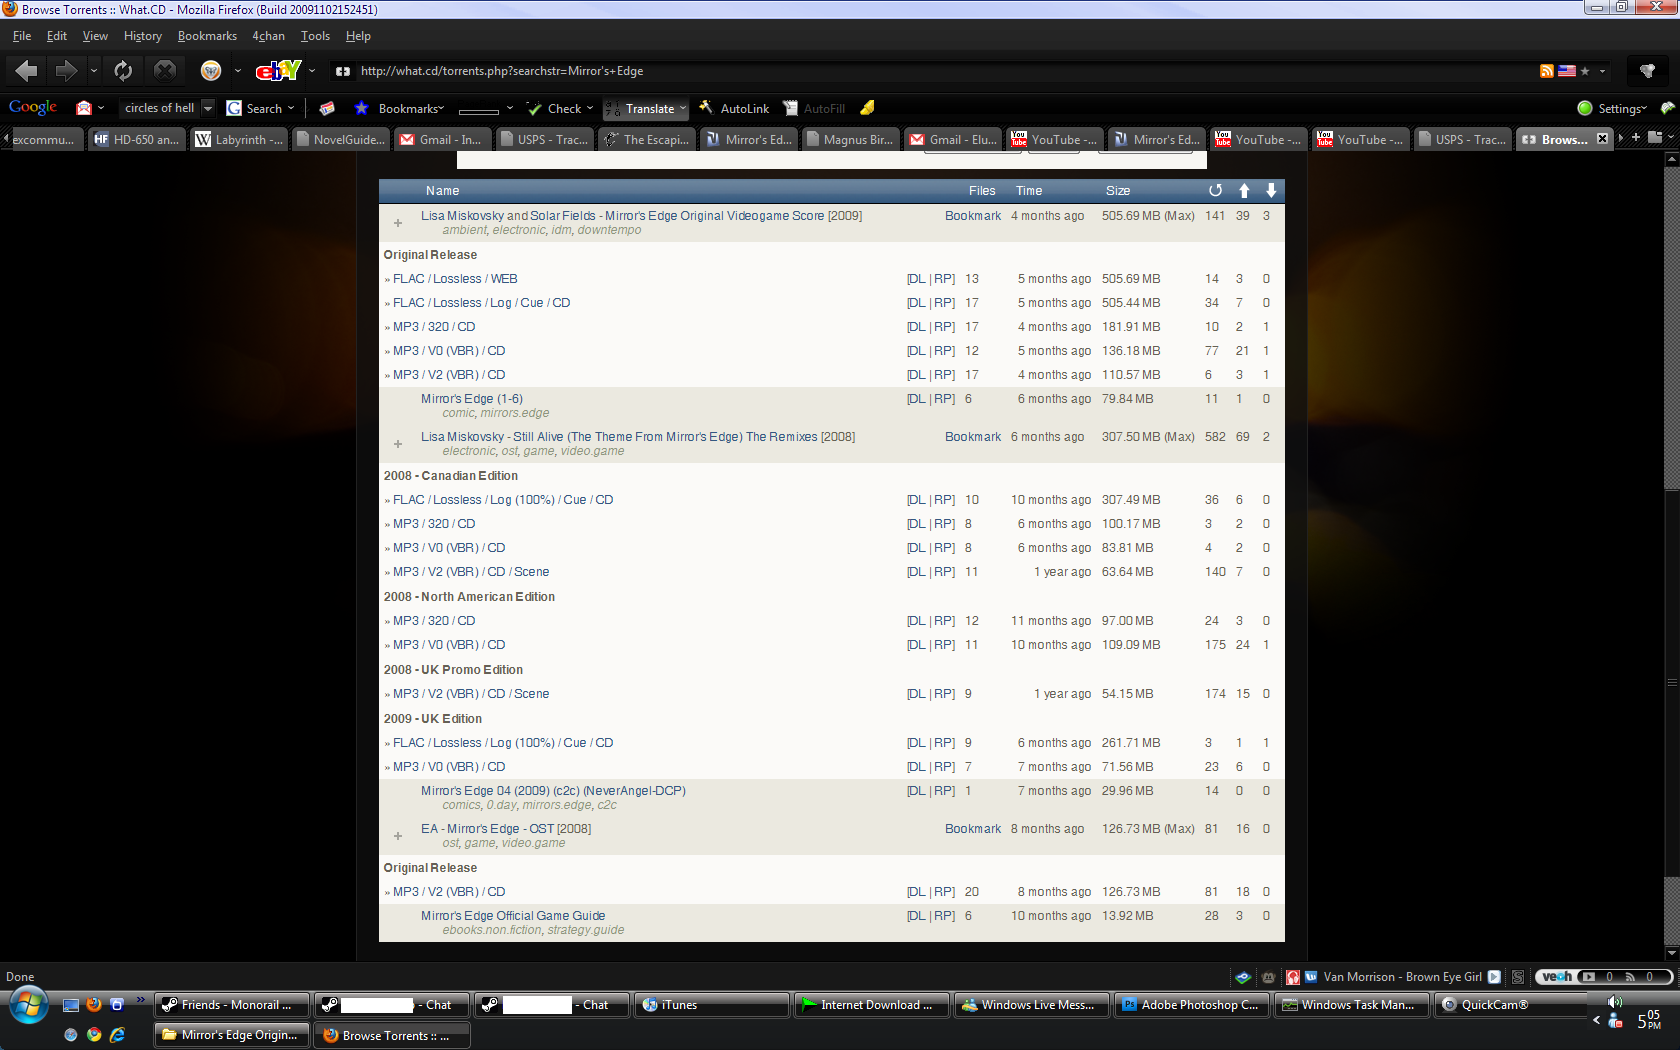
Task: Switch to the Magnus Bir... tab
Action: [851, 139]
